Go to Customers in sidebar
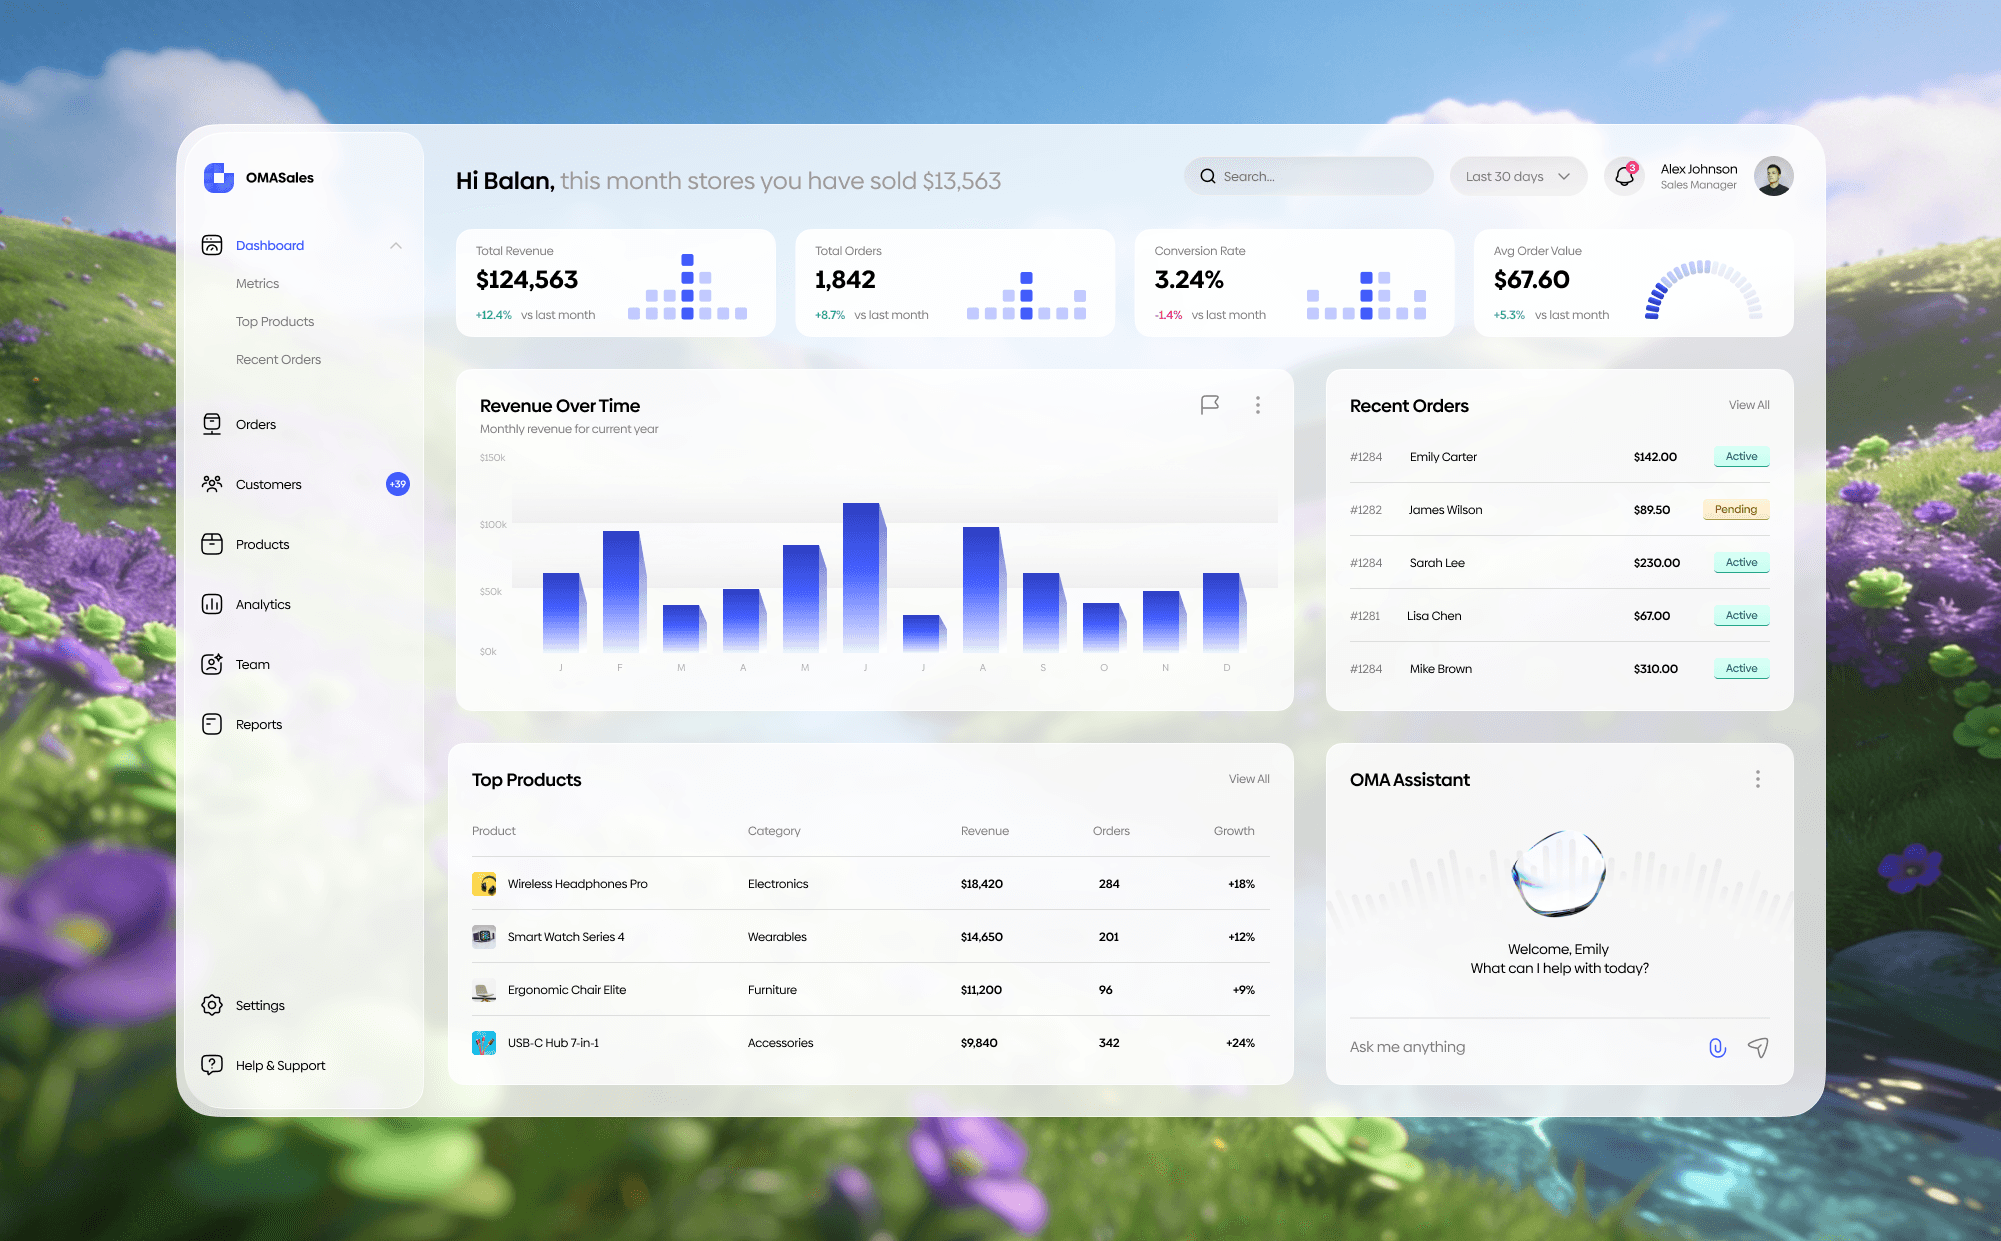Image resolution: width=2001 pixels, height=1241 pixels. coord(268,484)
